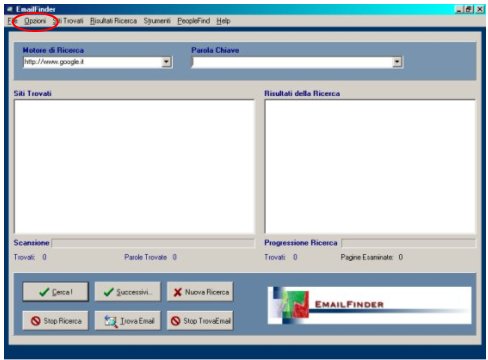Viewport: 488px width, 360px height.
Task: Click the Motore di Ricerca URL field
Action: pos(93,62)
